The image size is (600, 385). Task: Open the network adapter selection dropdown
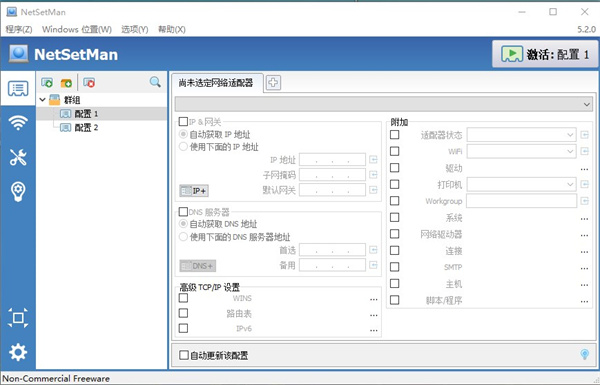pos(384,104)
